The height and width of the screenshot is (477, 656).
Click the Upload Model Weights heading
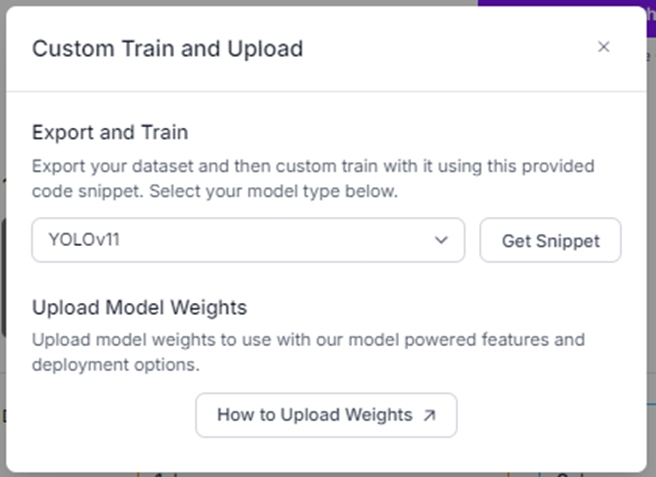pos(139,307)
